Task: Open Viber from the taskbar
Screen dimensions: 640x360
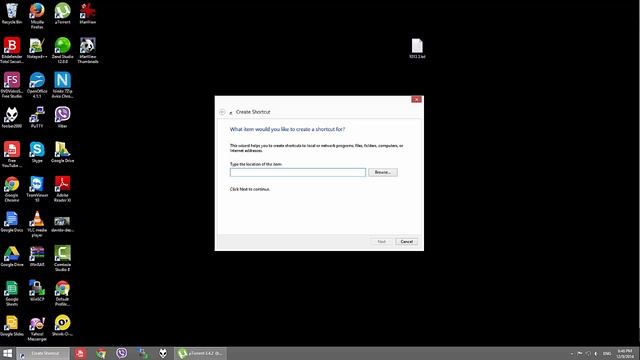Action: pyautogui.click(x=122, y=353)
